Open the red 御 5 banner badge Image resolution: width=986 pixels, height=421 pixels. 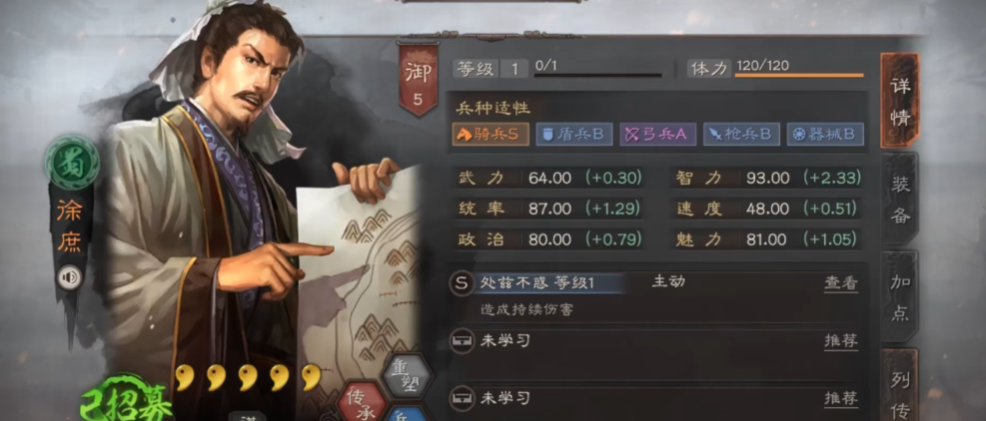418,80
